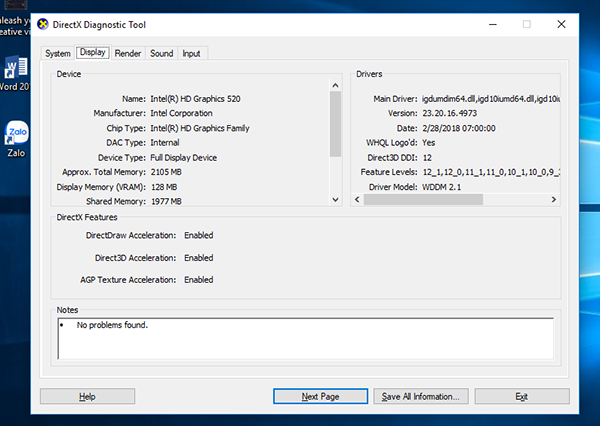Click the Exit button
600x426 pixels.
[522, 396]
